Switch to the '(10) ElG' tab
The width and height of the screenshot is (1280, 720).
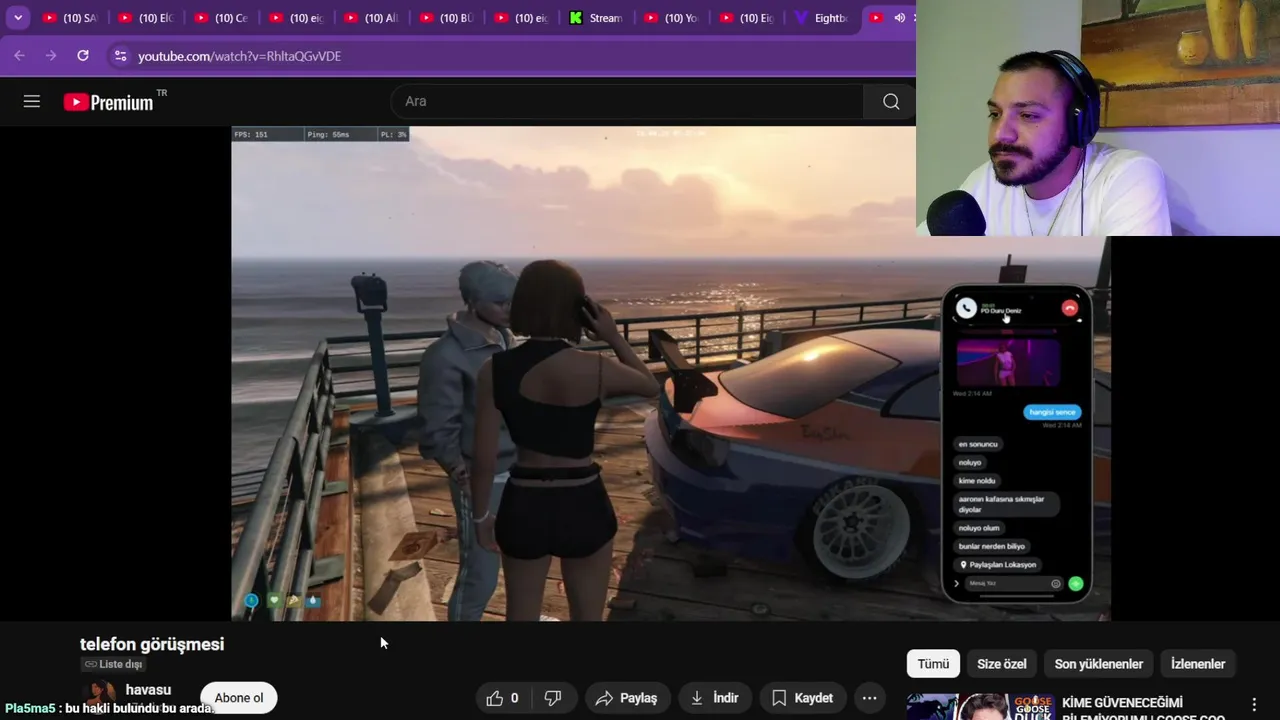146,18
